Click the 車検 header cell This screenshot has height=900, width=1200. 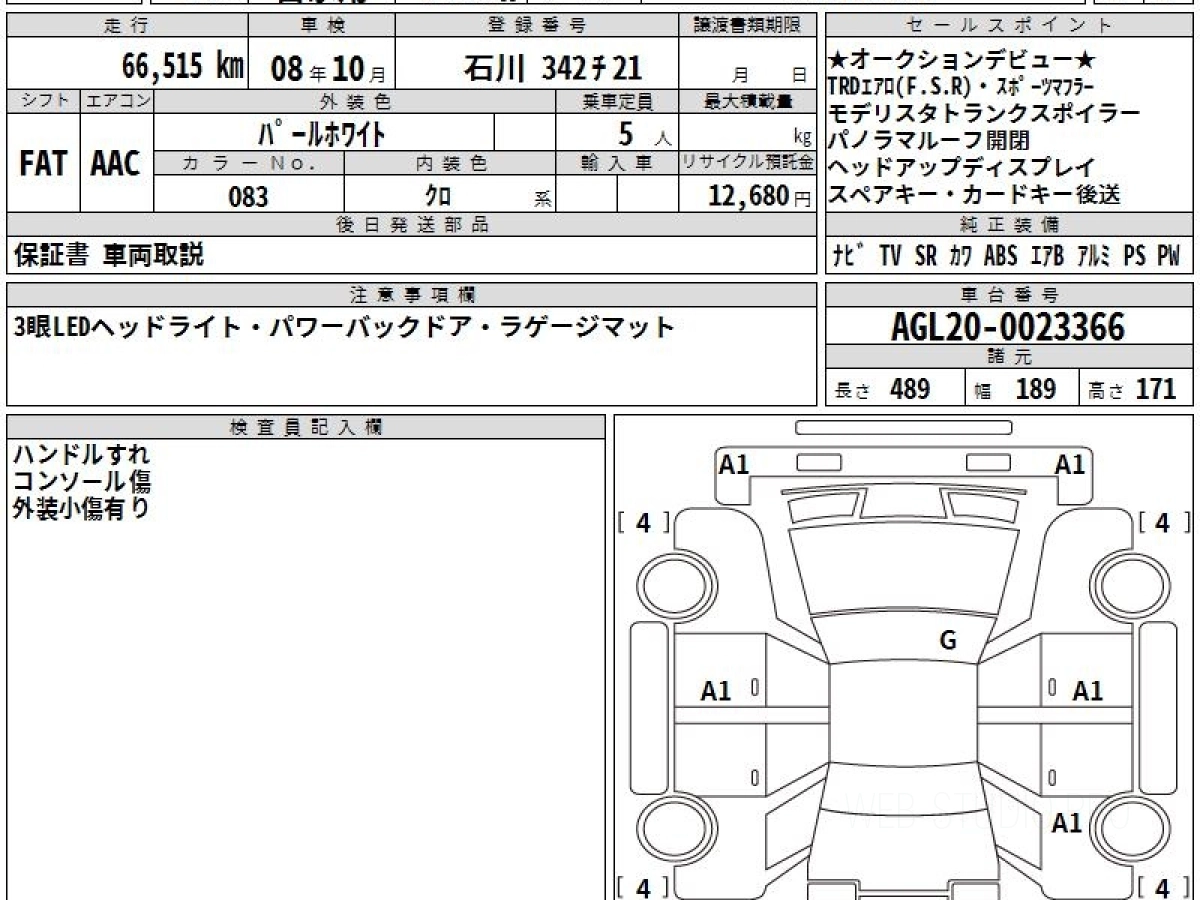(x=321, y=26)
